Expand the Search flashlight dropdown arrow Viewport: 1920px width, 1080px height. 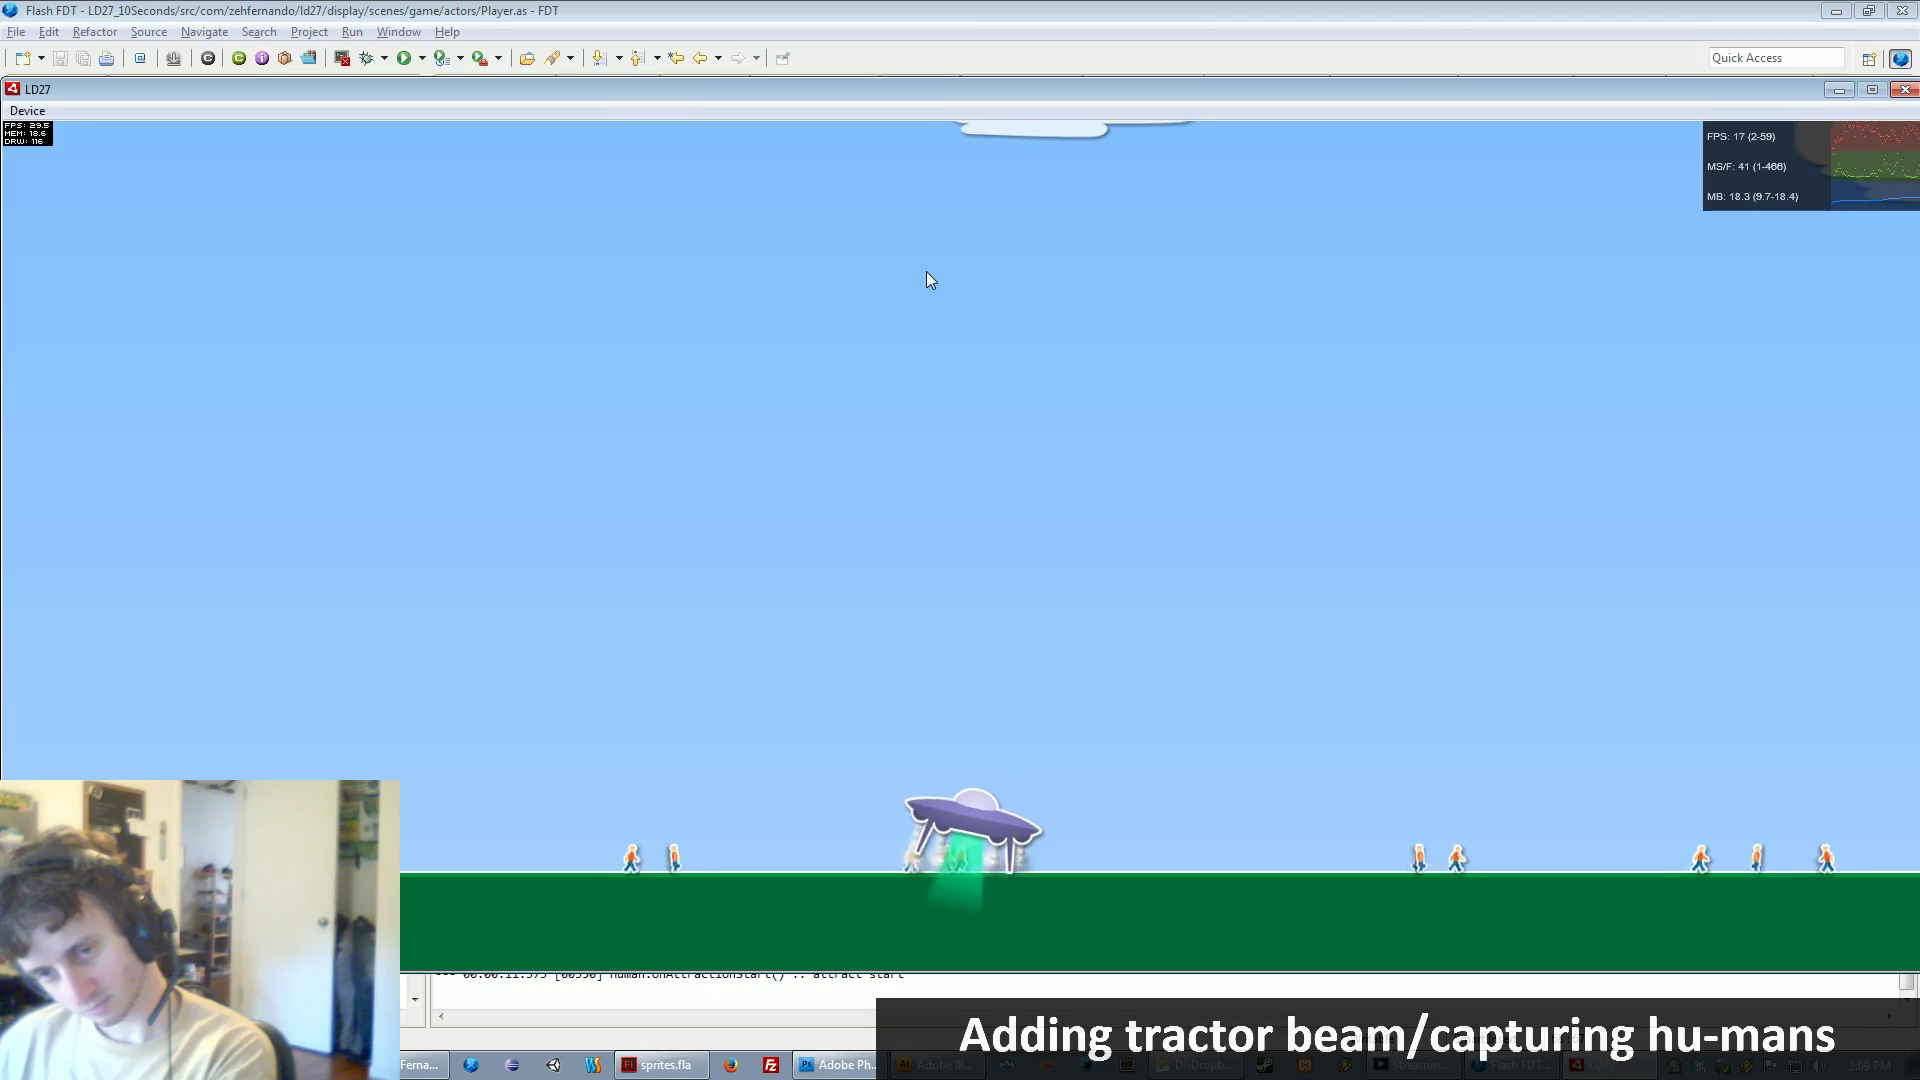[x=570, y=58]
